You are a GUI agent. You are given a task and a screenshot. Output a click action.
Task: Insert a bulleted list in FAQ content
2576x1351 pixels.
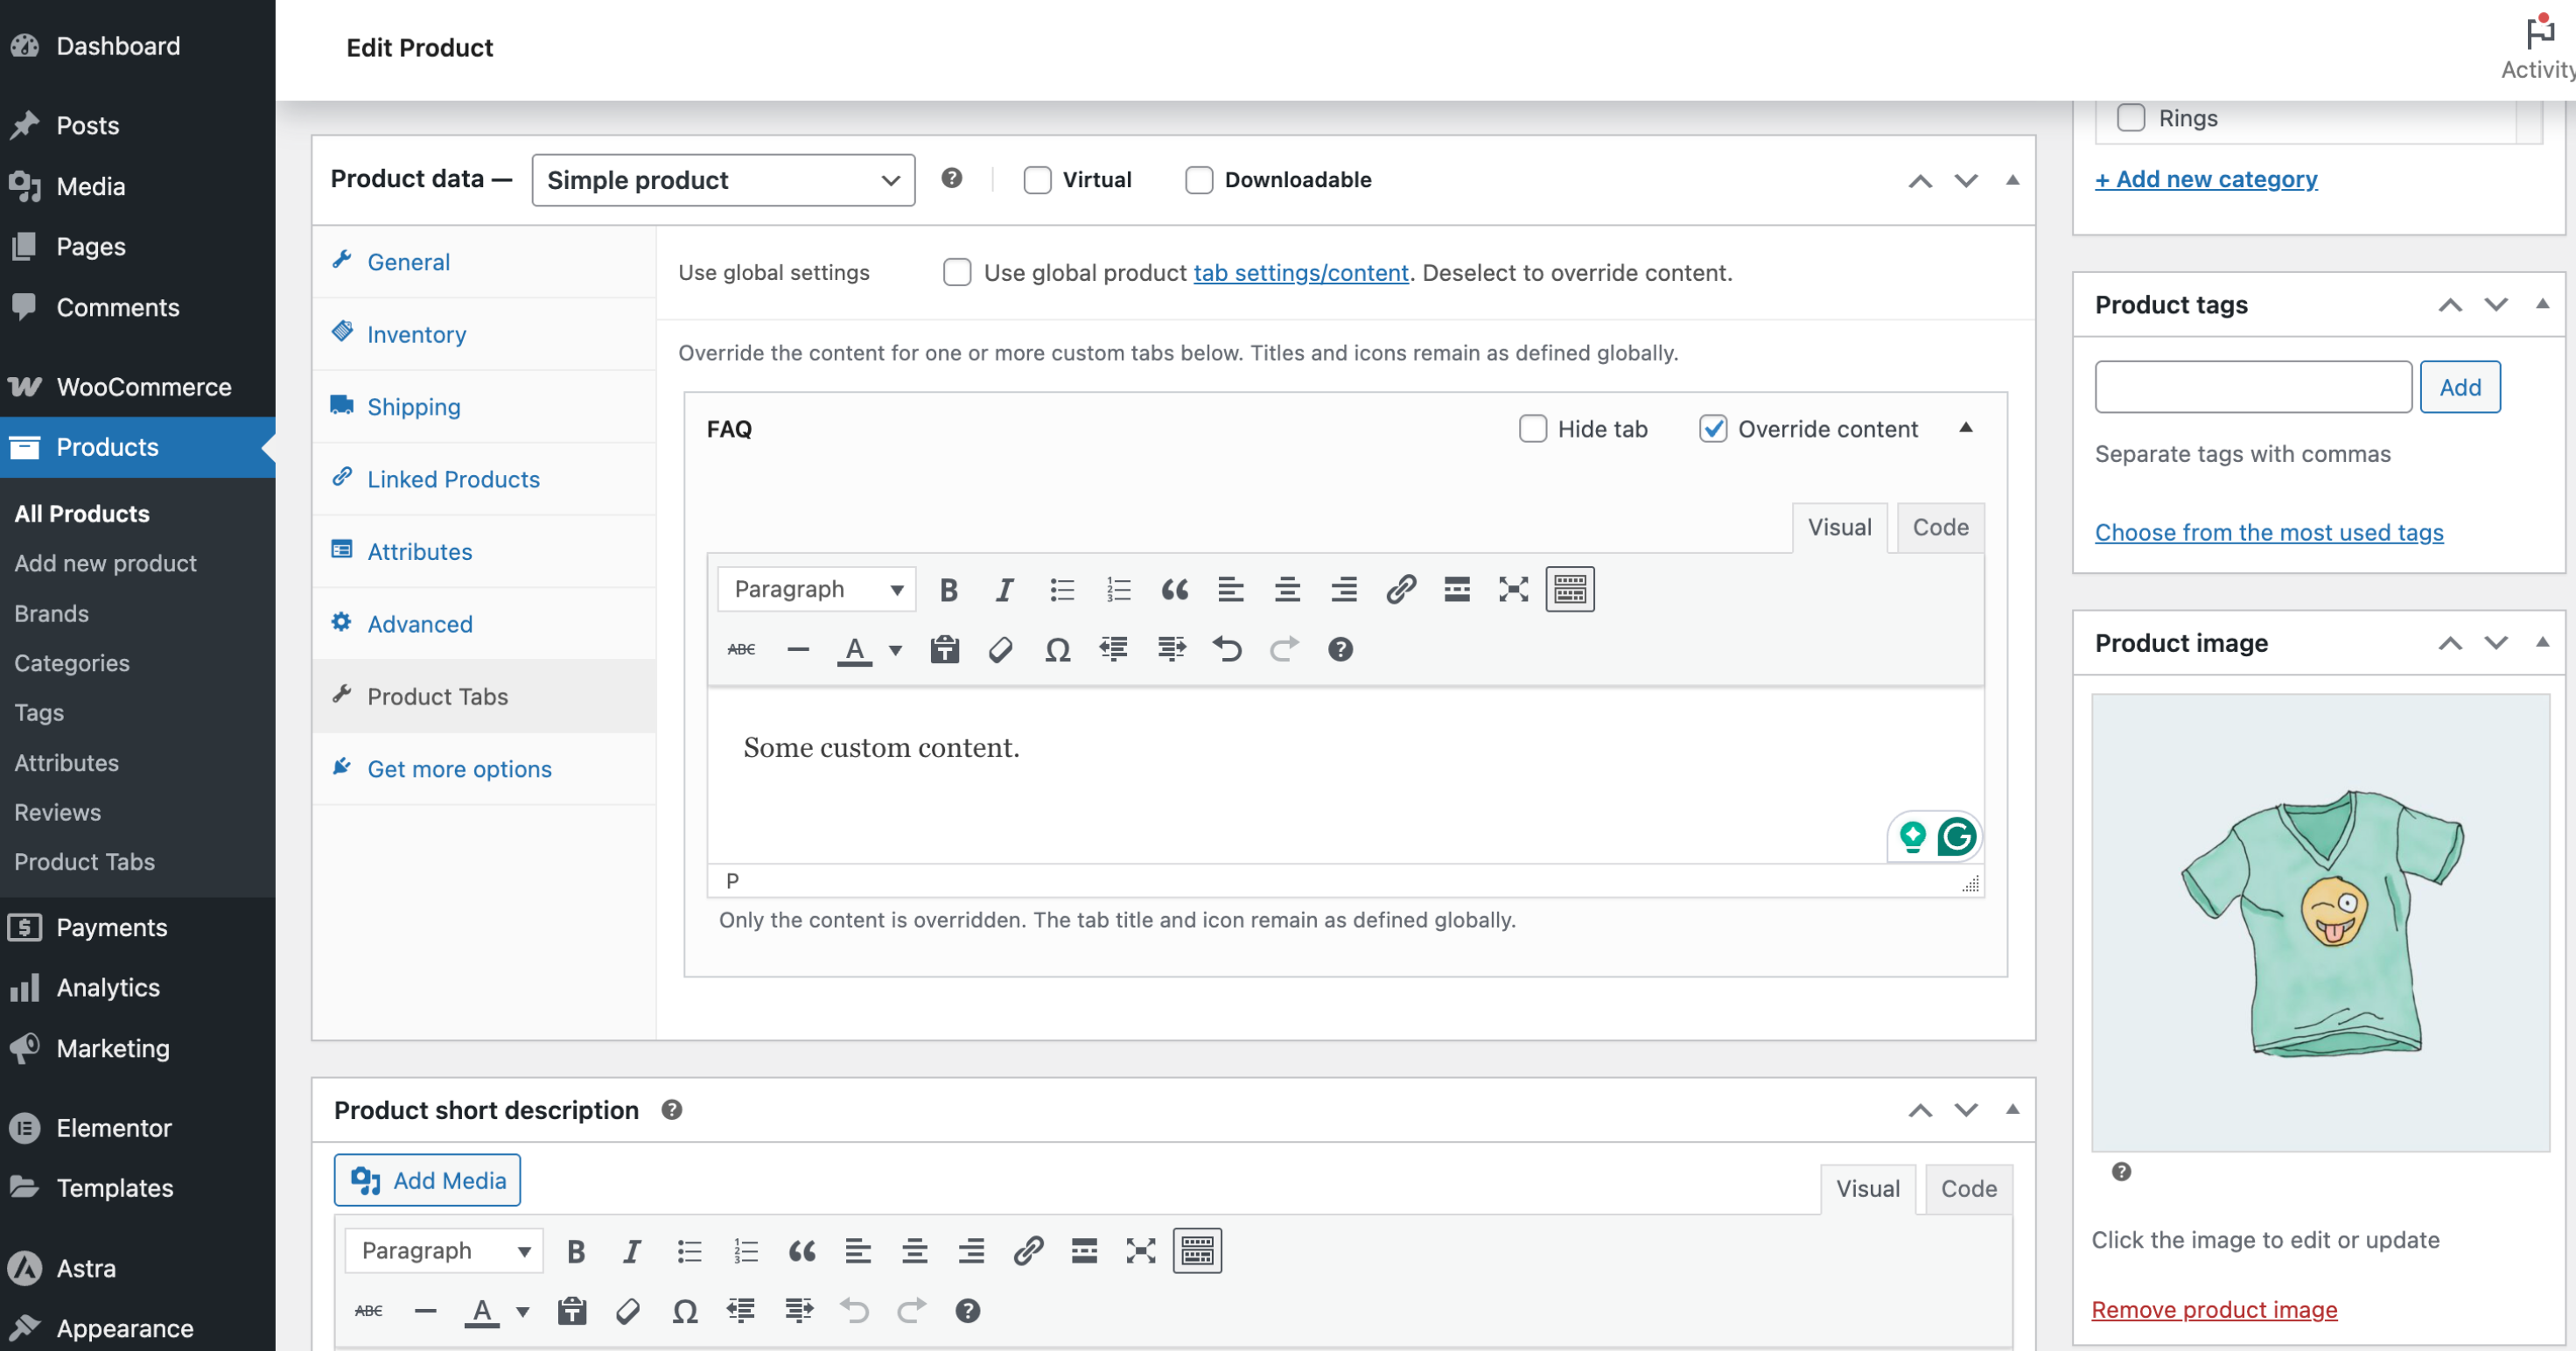(x=1061, y=589)
